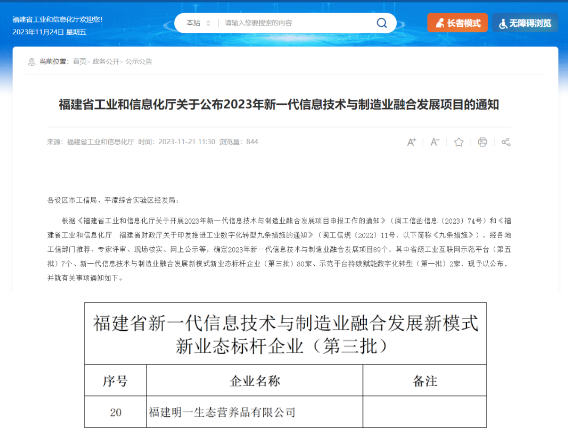Click 福建明一生态营养品有限公司 cell
This screenshot has height=436, width=568.
point(255,412)
